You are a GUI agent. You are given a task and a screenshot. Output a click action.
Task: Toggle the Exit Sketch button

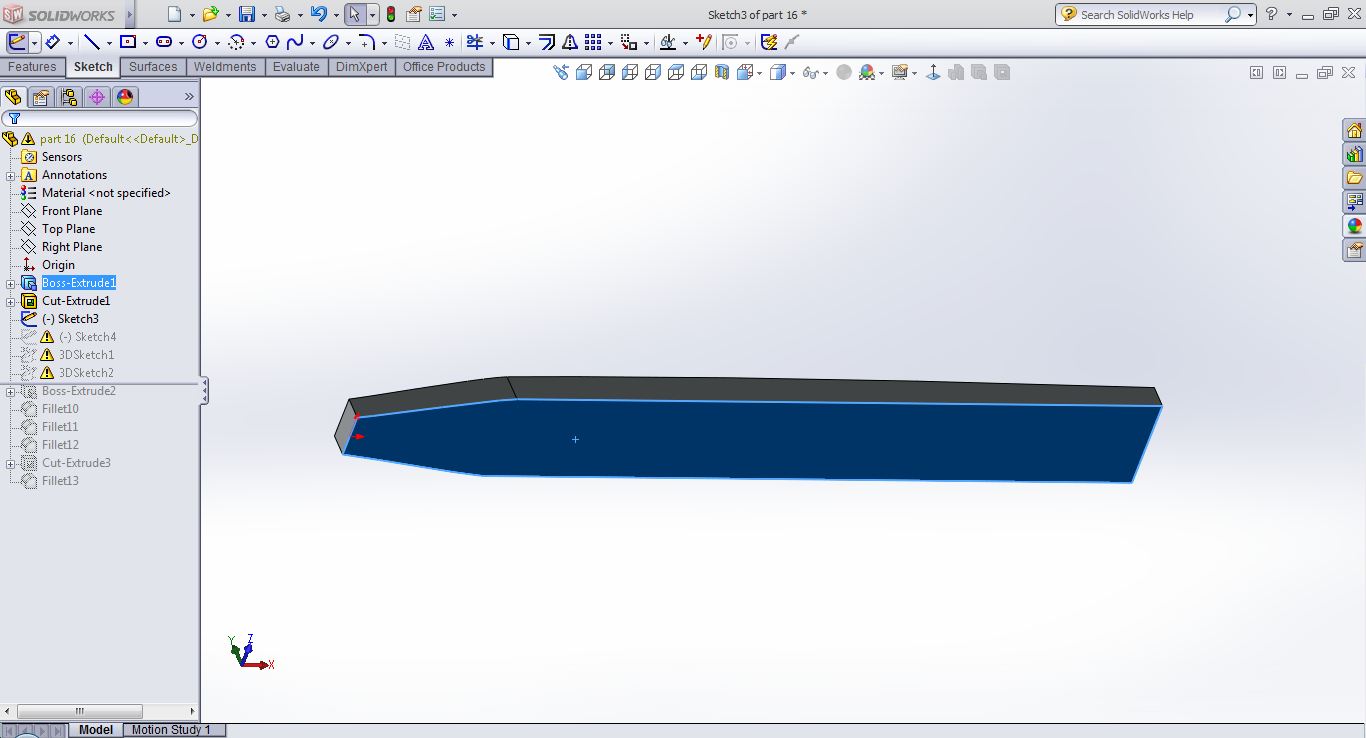[x=17, y=42]
